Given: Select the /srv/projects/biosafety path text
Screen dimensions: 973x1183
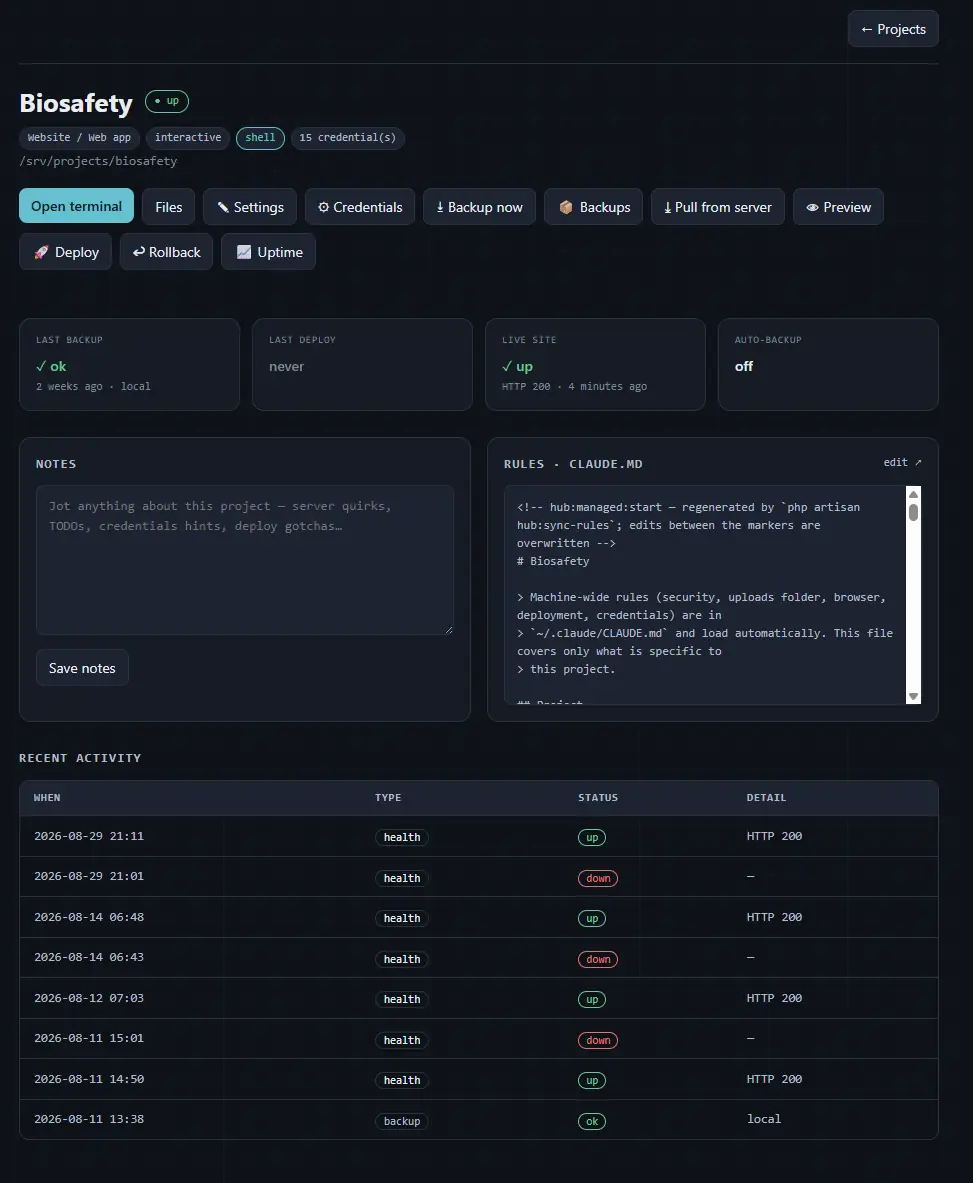Looking at the screenshot, I should click(x=98, y=161).
